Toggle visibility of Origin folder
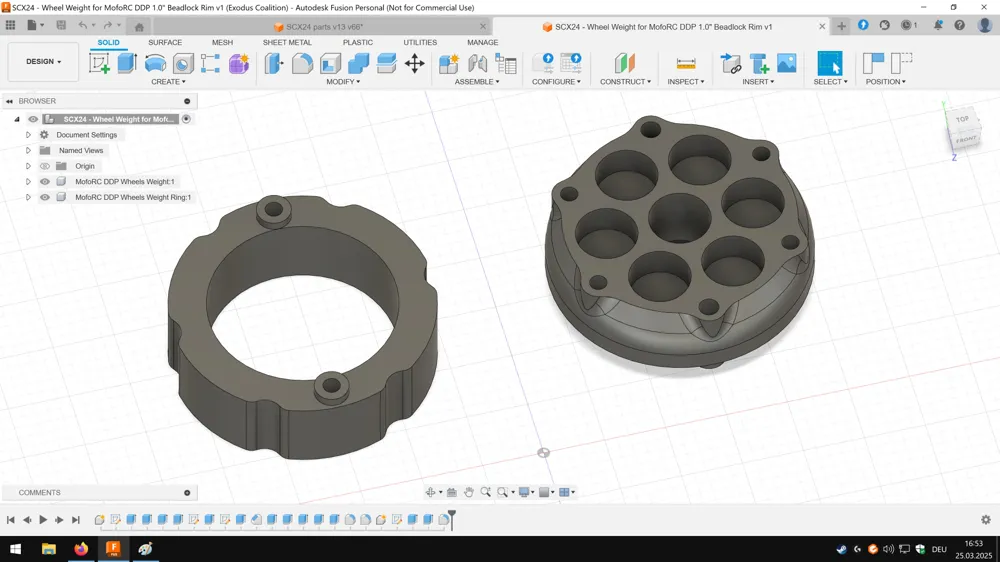Screen dimensions: 1000x562 pyautogui.click(x=45, y=166)
